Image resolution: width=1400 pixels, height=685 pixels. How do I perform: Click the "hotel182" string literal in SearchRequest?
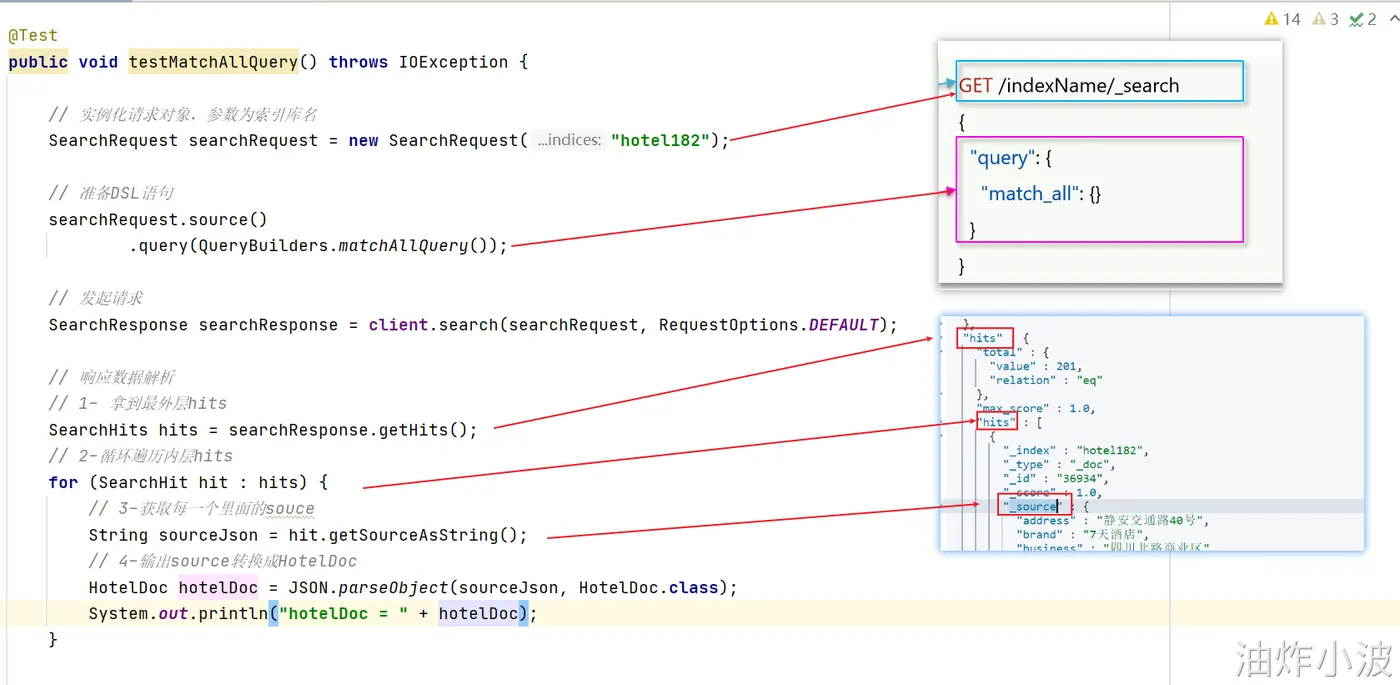tap(660, 140)
